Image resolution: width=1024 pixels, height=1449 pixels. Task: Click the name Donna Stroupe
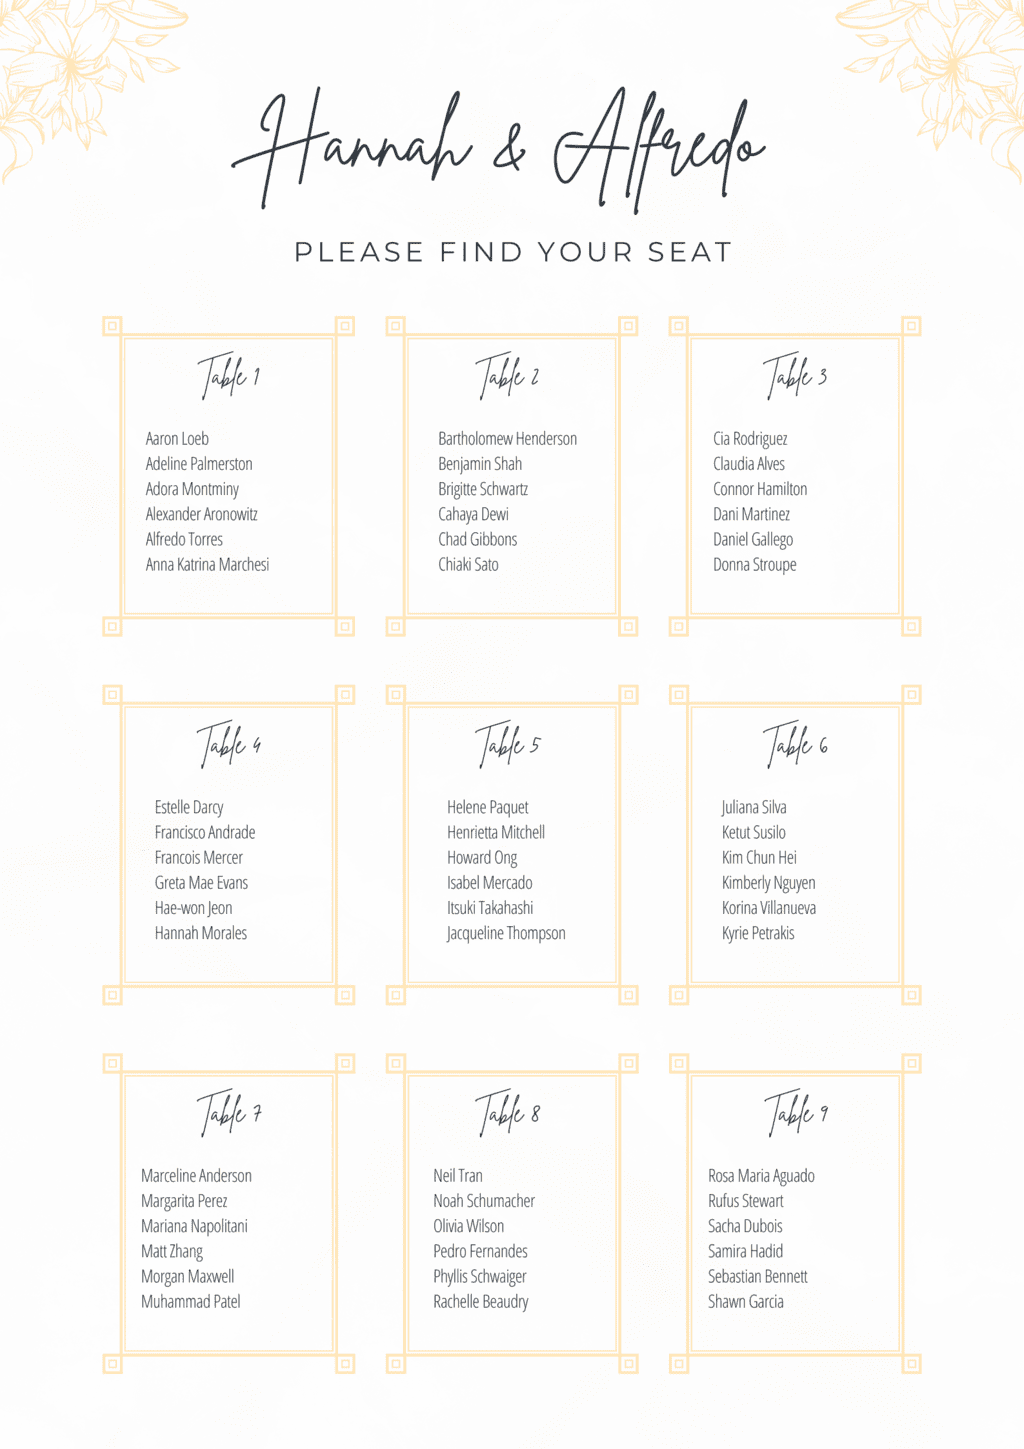[755, 565]
